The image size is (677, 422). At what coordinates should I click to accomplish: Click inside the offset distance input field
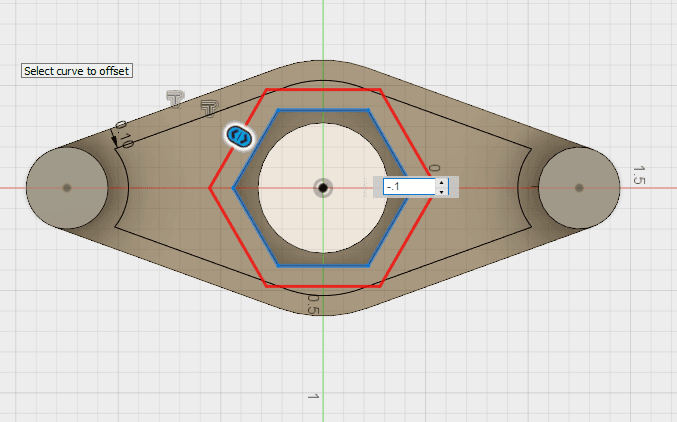(408, 186)
